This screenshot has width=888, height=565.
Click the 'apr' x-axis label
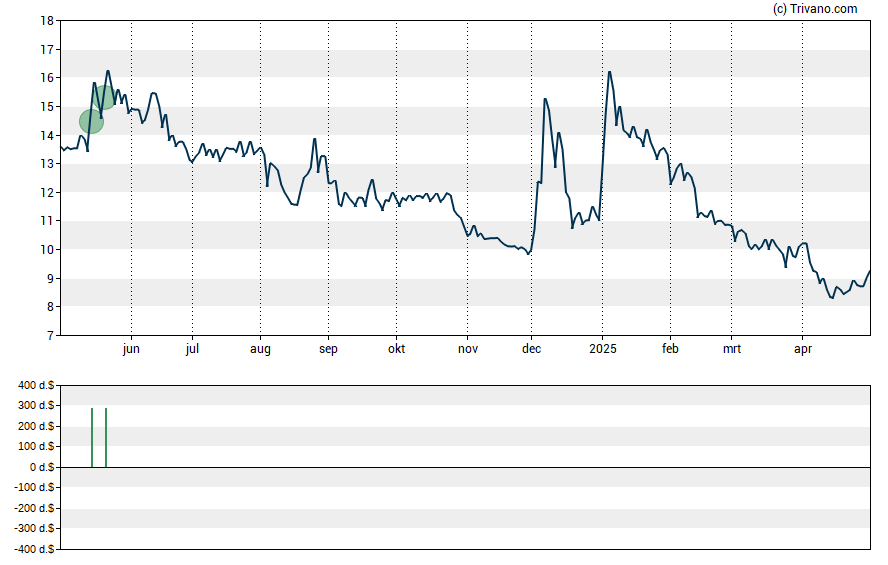(x=803, y=349)
